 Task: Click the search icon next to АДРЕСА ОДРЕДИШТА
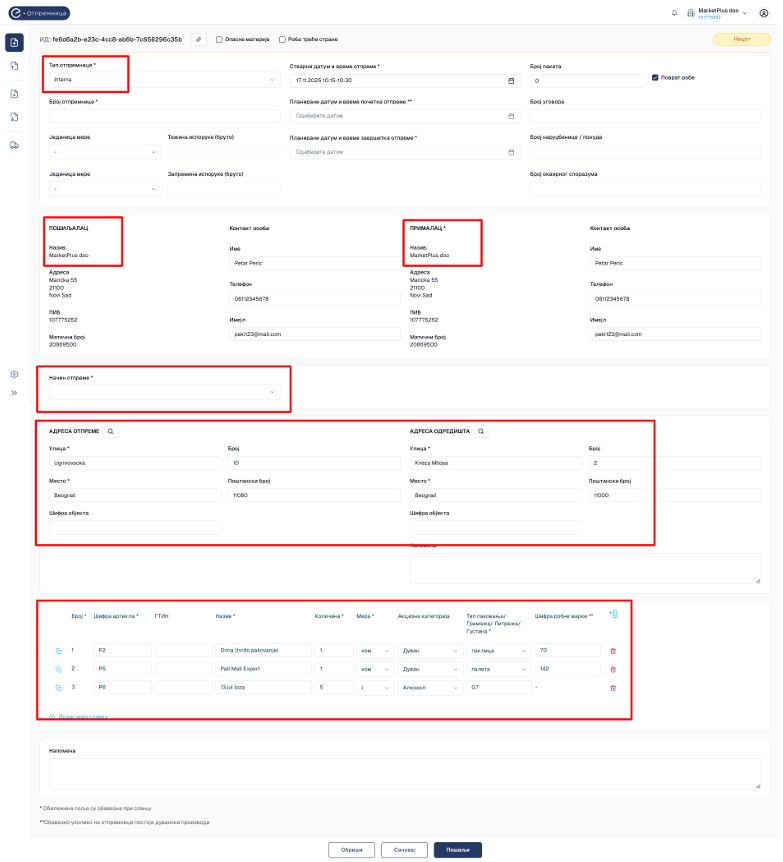click(481, 431)
